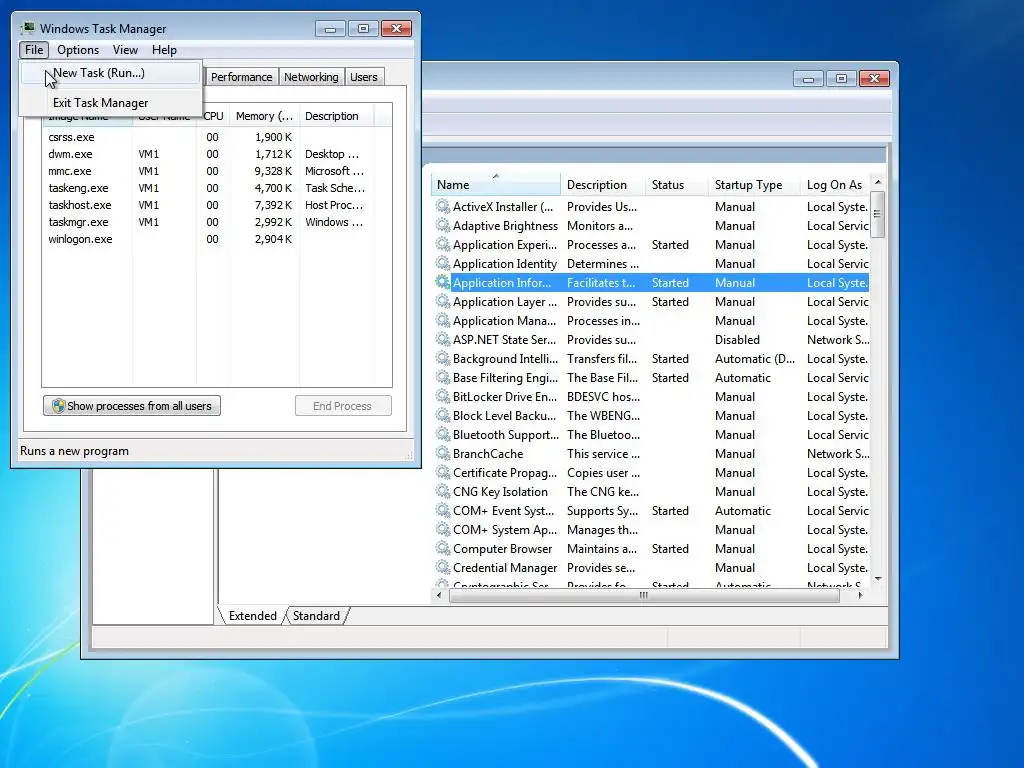
Task: Switch to the Users tab
Action: click(363, 77)
